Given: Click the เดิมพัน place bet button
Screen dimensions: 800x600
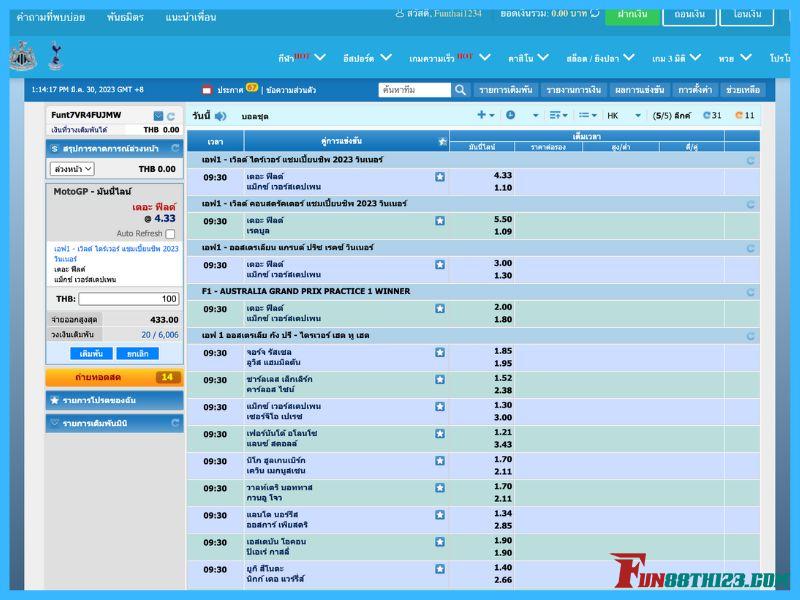Looking at the screenshot, I should 91,354.
